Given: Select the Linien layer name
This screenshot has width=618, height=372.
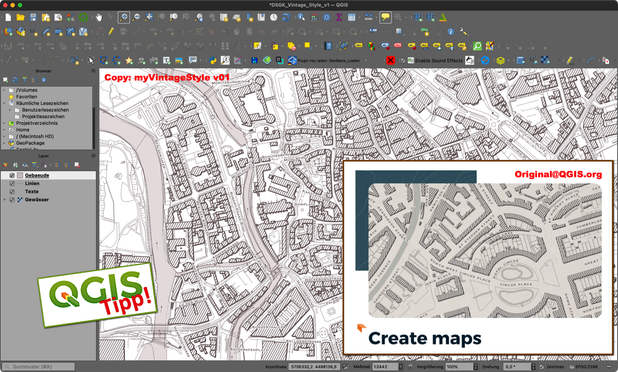Looking at the screenshot, I should pyautogui.click(x=32, y=183).
